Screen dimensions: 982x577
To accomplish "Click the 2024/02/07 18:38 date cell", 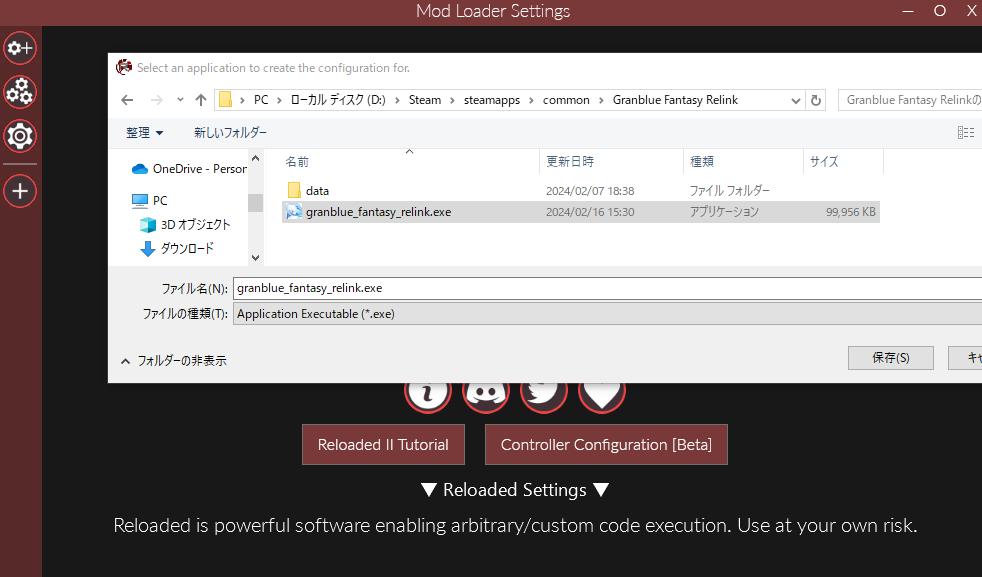I will tap(590, 190).
